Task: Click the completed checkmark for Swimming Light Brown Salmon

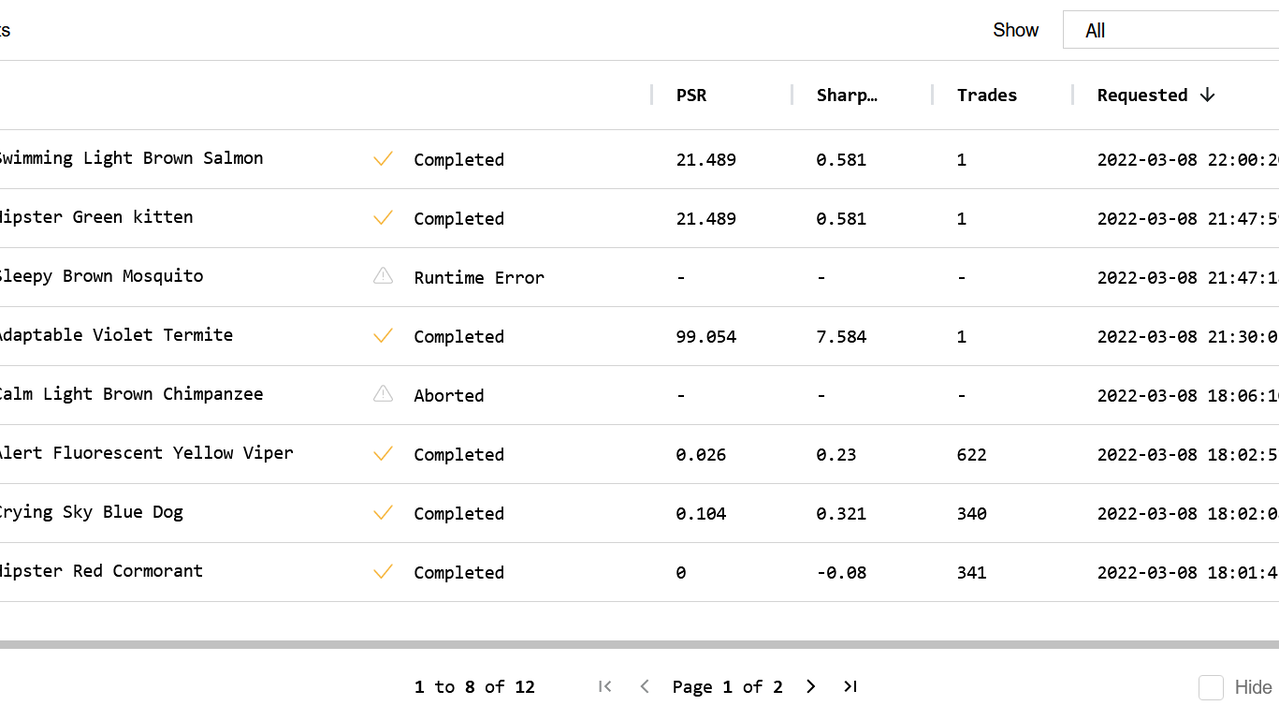Action: (382, 159)
